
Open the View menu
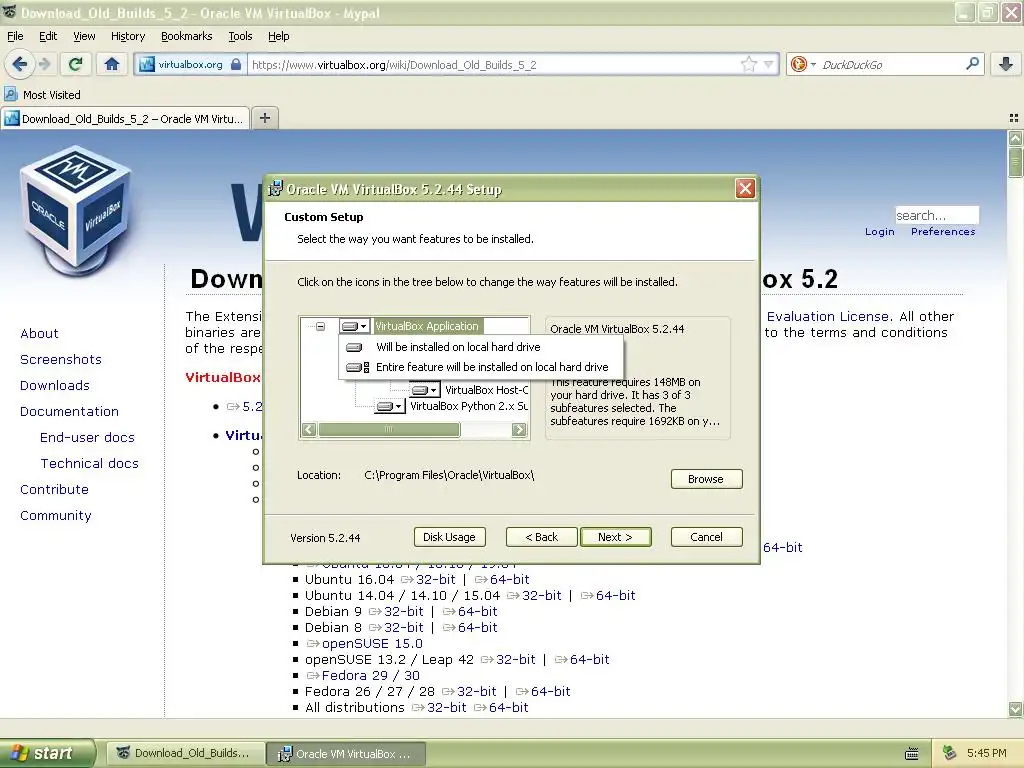pyautogui.click(x=84, y=36)
